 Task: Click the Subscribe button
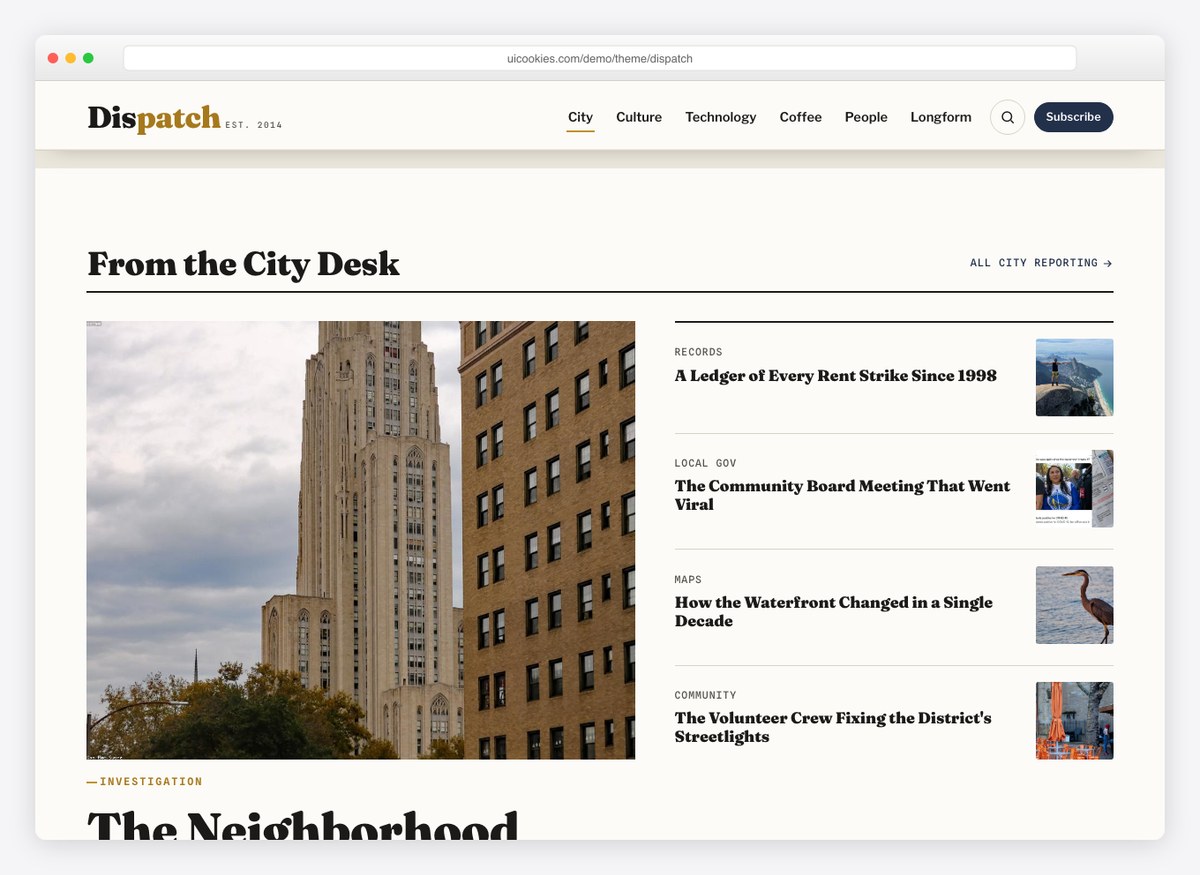pyautogui.click(x=1073, y=117)
